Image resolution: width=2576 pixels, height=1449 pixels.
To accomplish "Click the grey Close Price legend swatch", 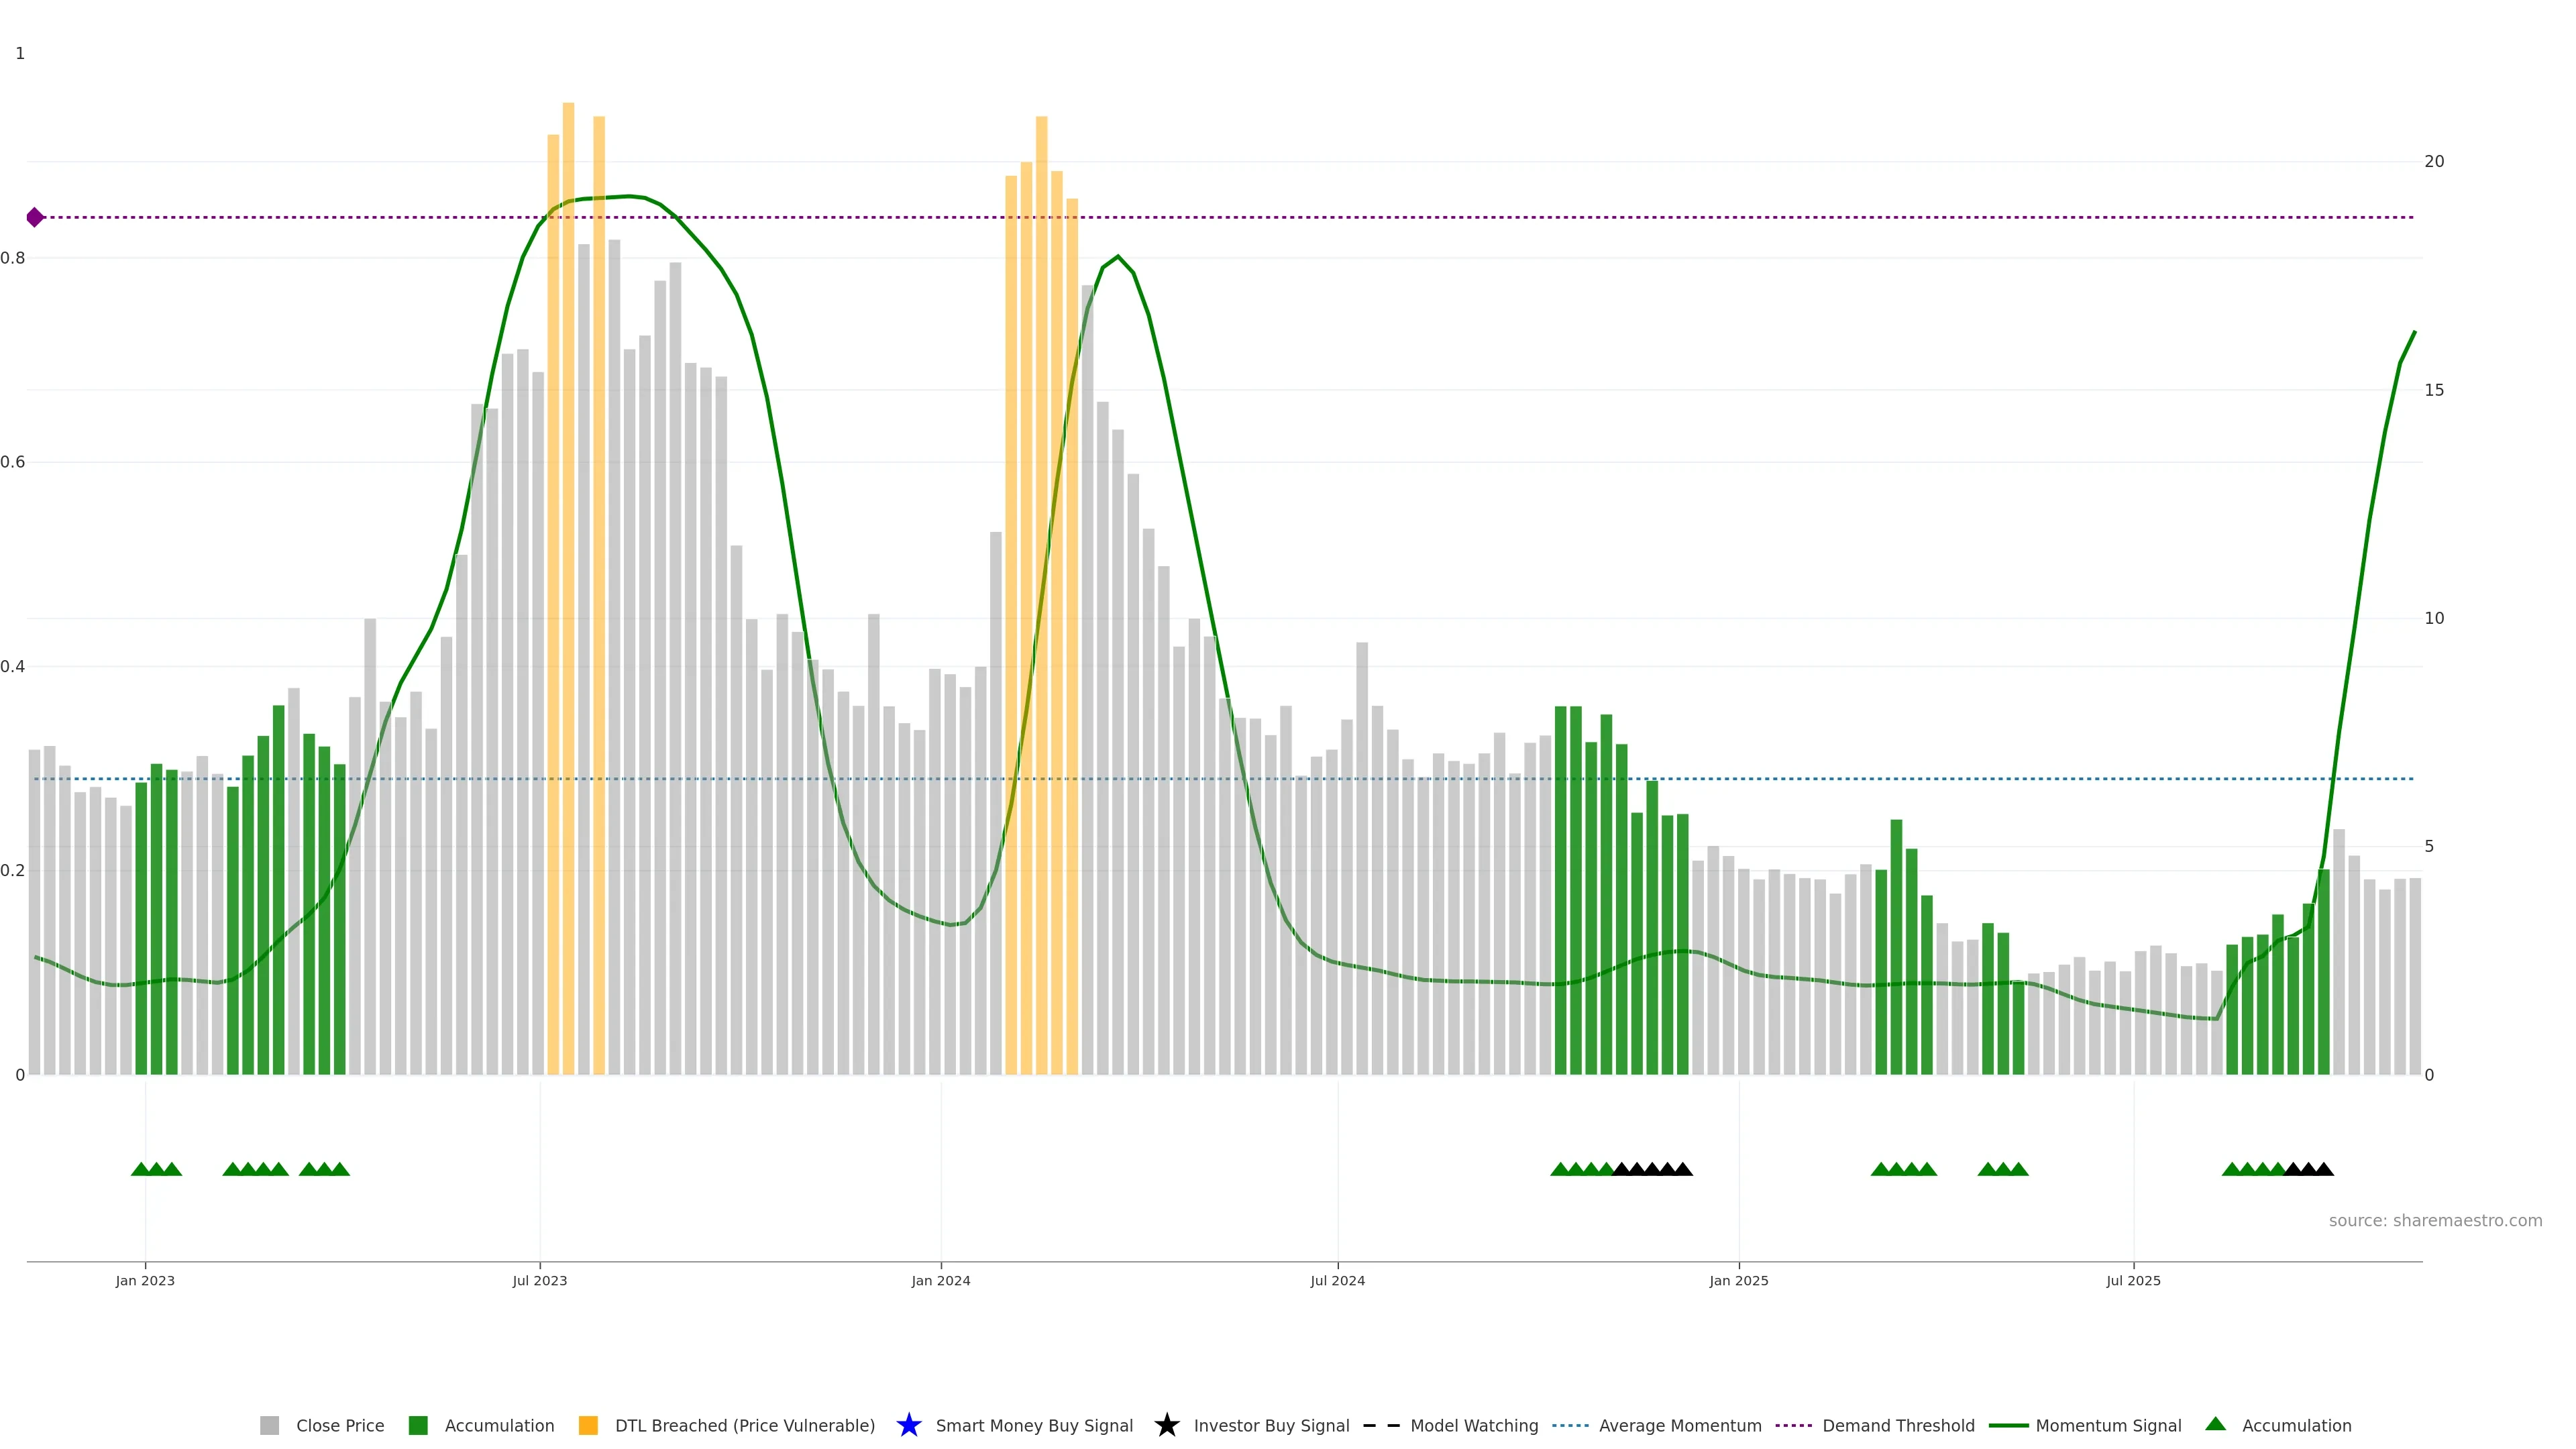I will coord(269,1425).
